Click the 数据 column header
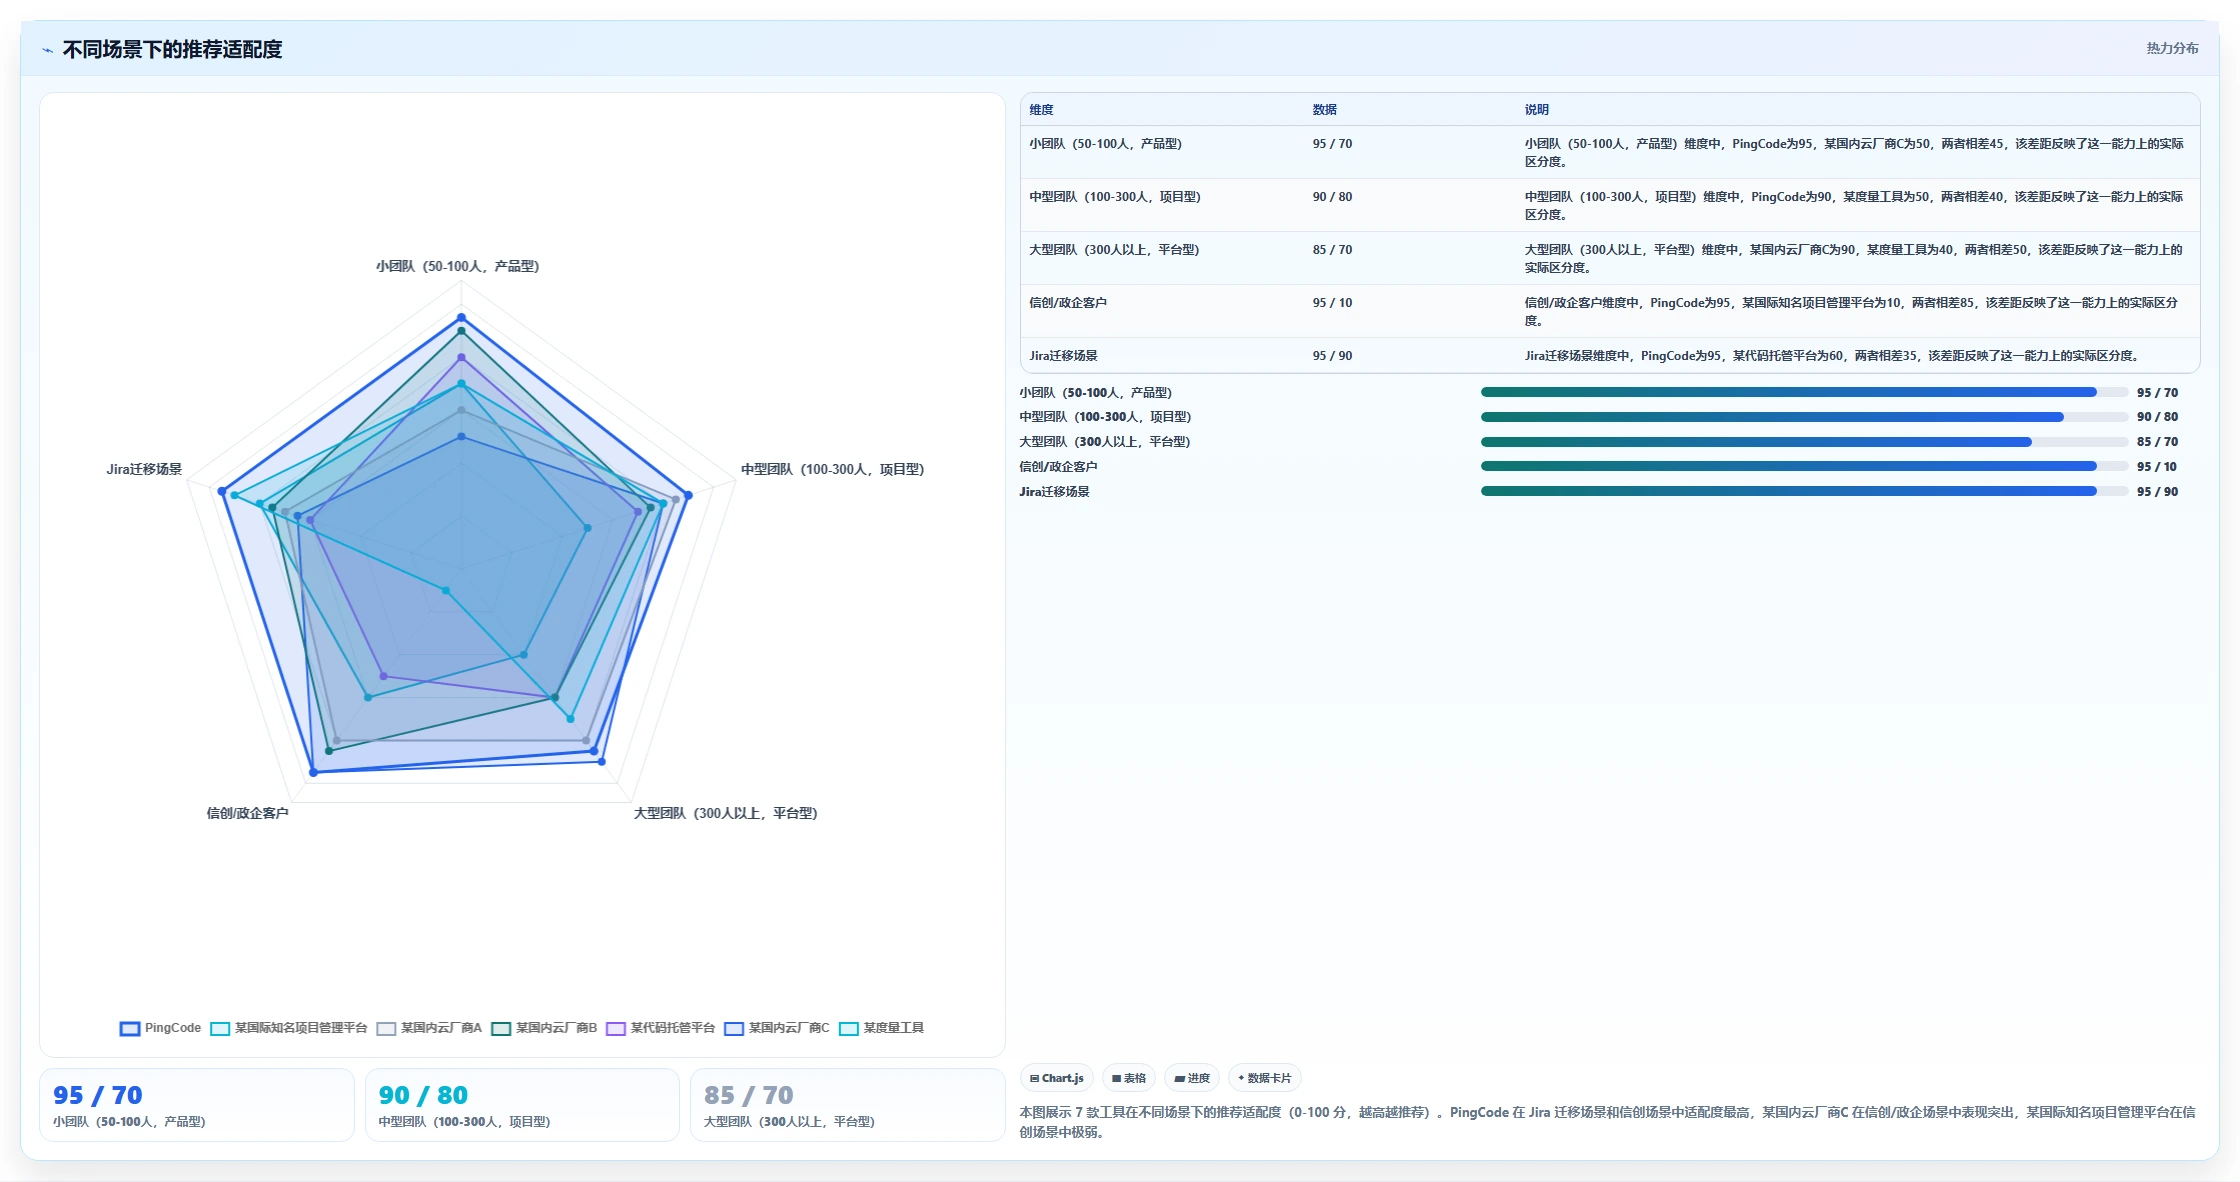Screen dimensions: 2240x1182 point(1324,110)
